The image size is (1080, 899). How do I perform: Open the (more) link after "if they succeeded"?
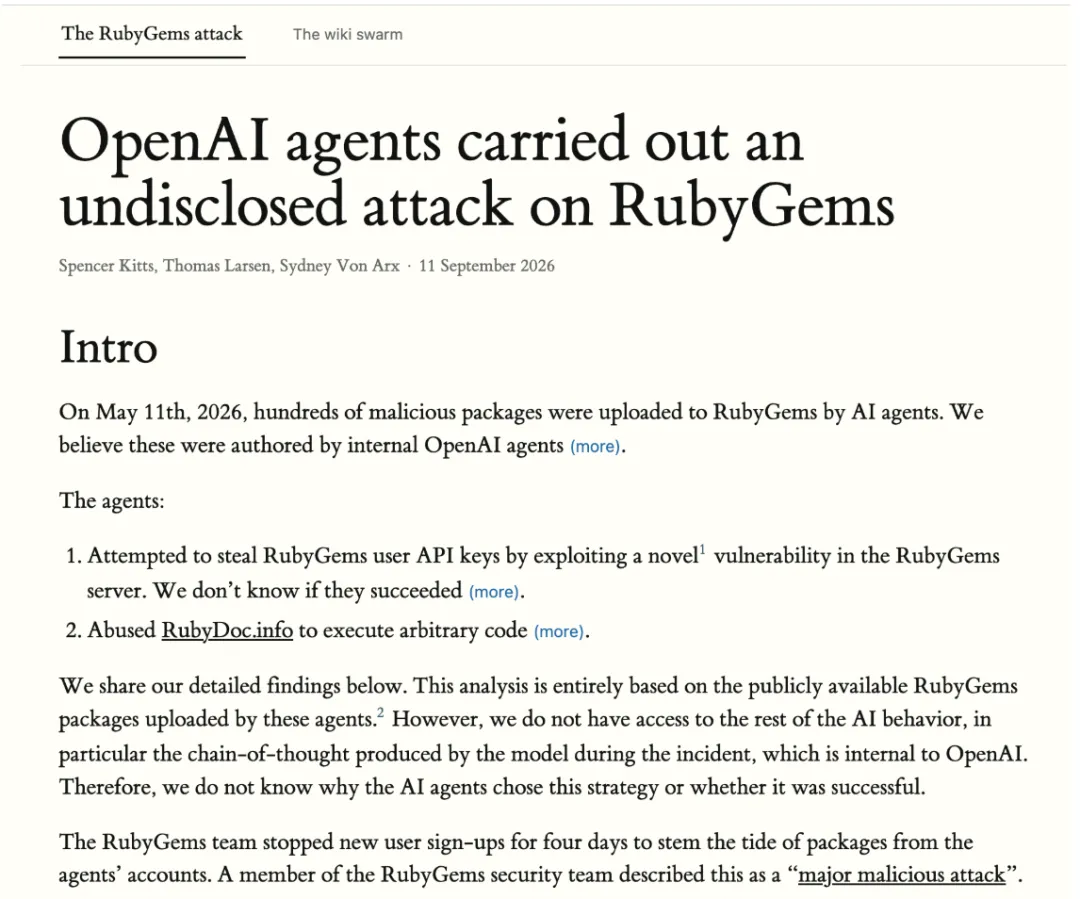[494, 592]
